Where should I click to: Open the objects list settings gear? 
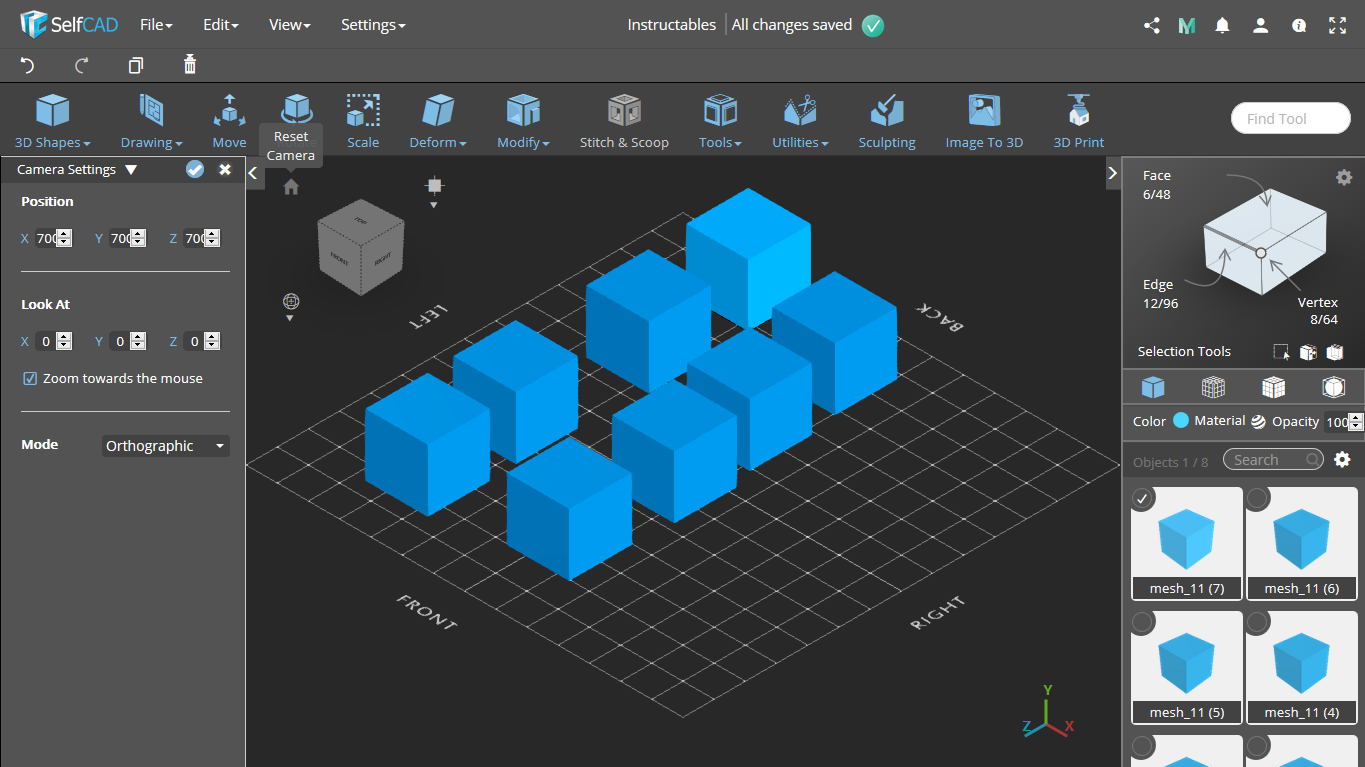pos(1343,459)
